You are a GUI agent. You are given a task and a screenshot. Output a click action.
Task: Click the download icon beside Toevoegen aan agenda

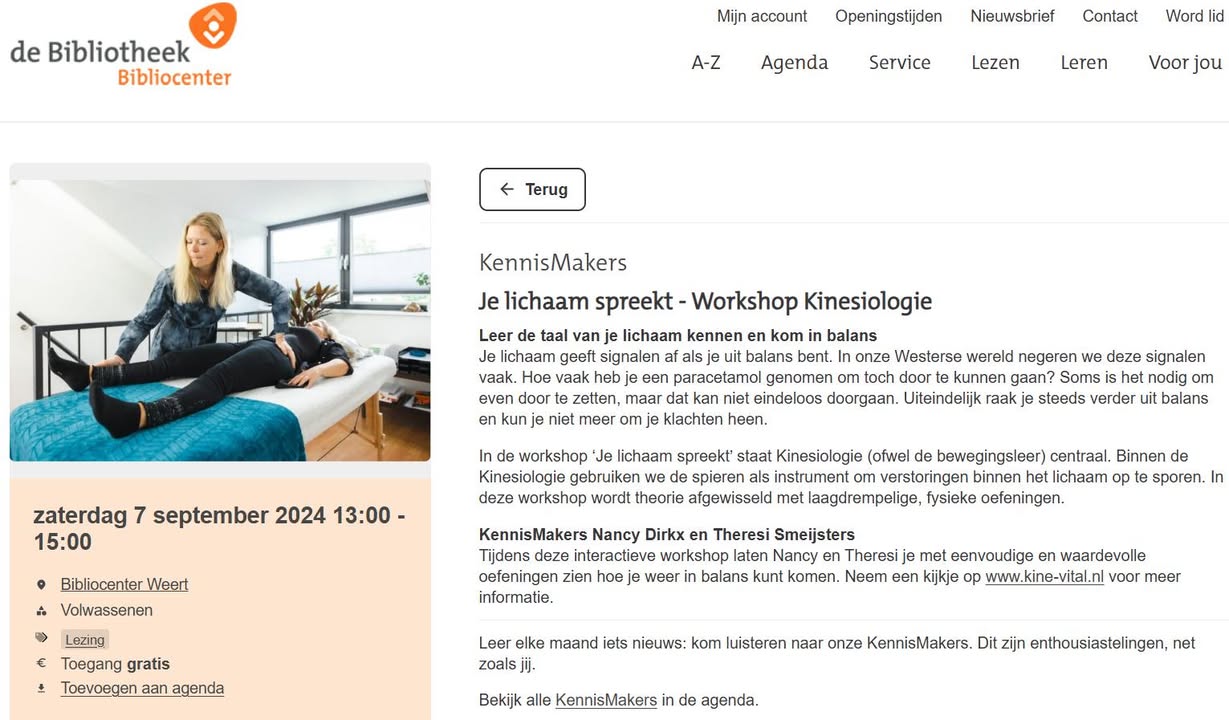pos(41,689)
